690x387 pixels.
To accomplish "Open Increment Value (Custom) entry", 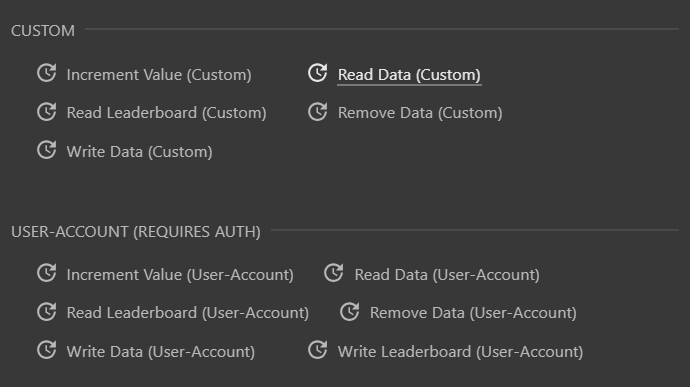I will (159, 75).
